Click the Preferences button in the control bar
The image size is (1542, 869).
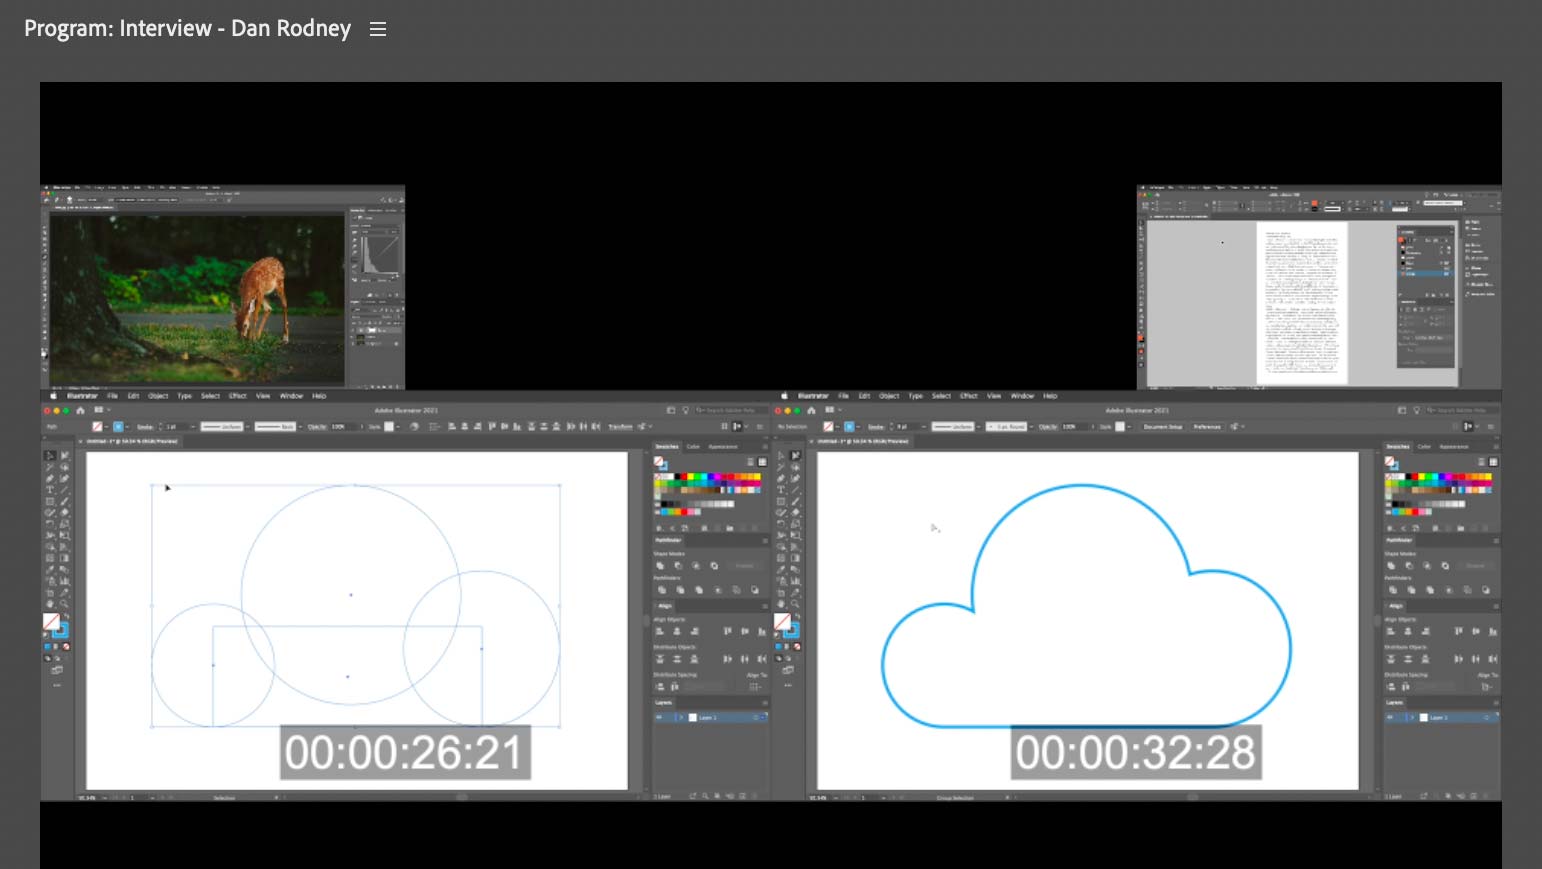(1208, 426)
